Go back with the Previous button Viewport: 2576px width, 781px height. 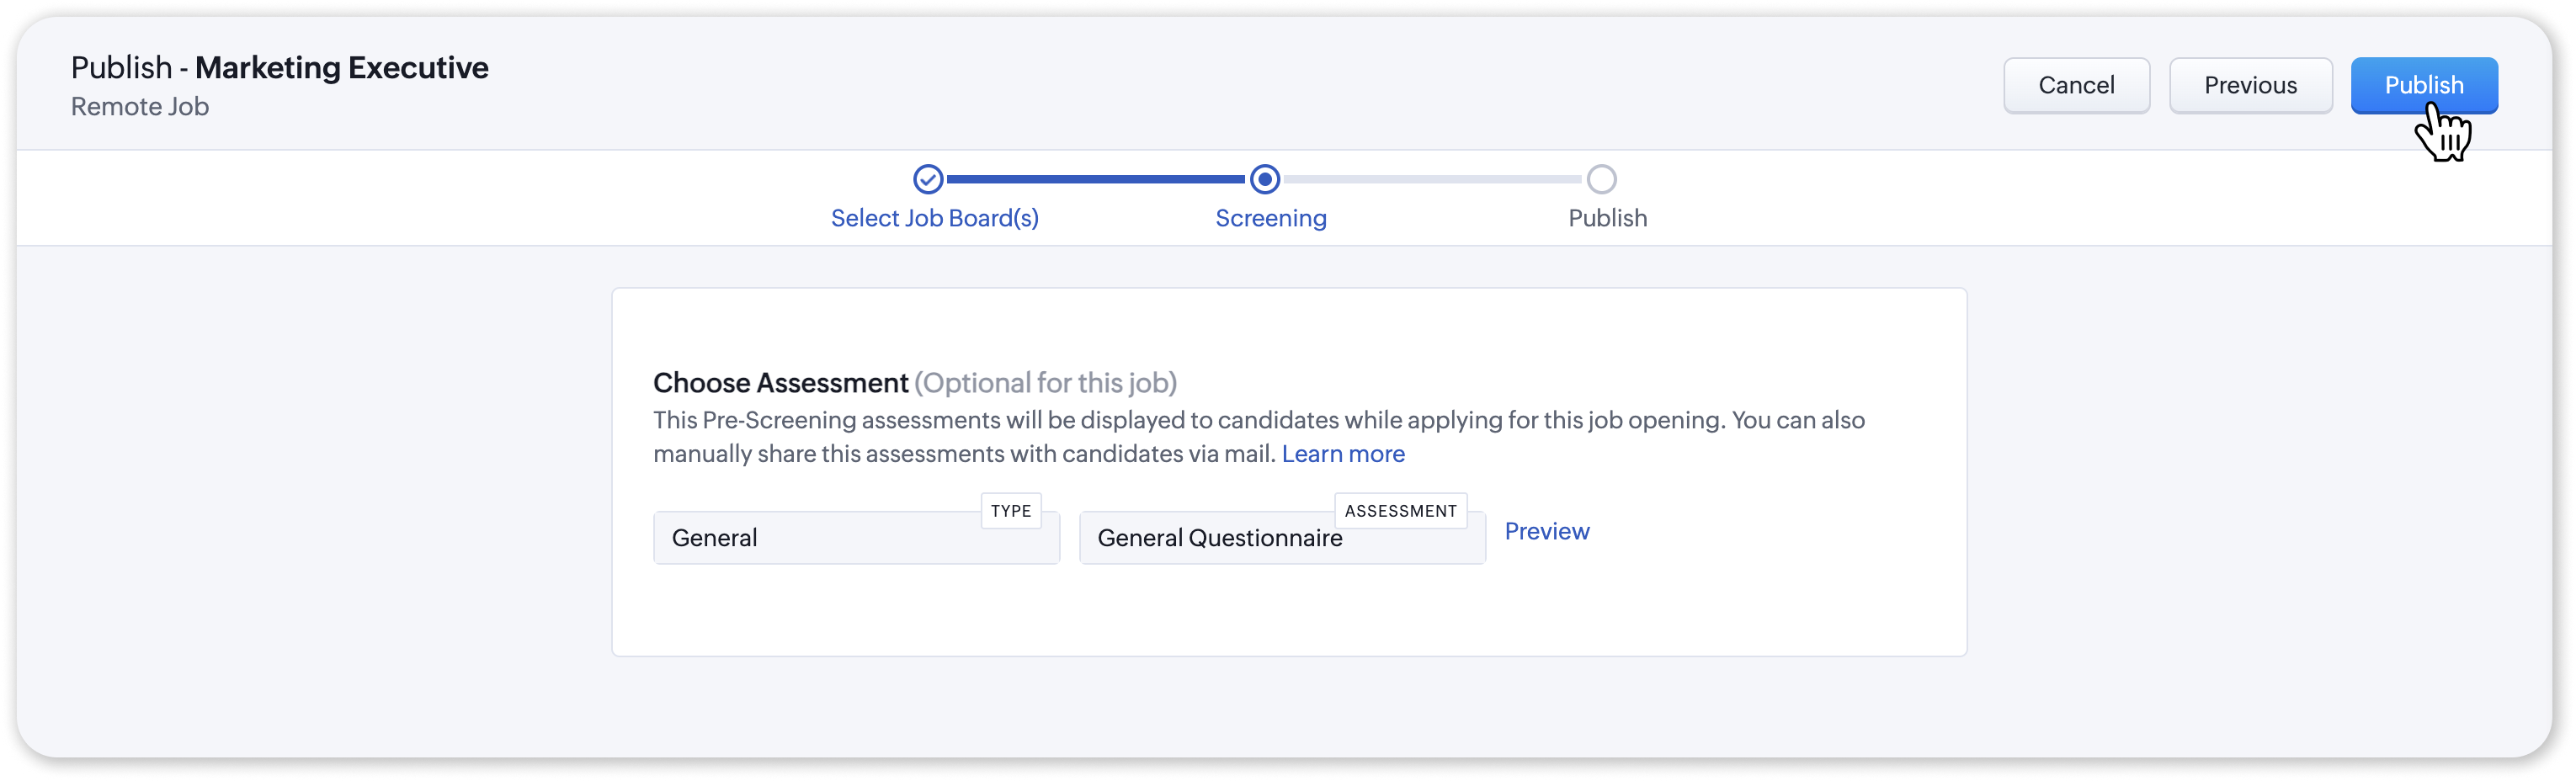[x=2250, y=86]
